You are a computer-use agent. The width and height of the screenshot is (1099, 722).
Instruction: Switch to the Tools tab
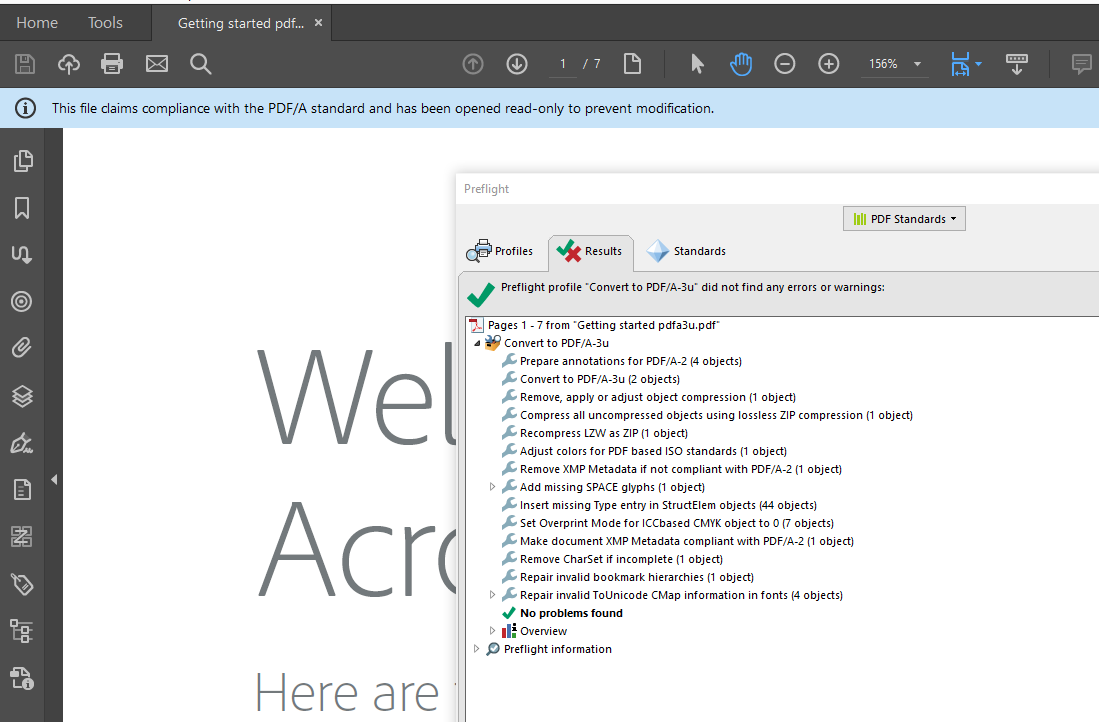(x=105, y=23)
